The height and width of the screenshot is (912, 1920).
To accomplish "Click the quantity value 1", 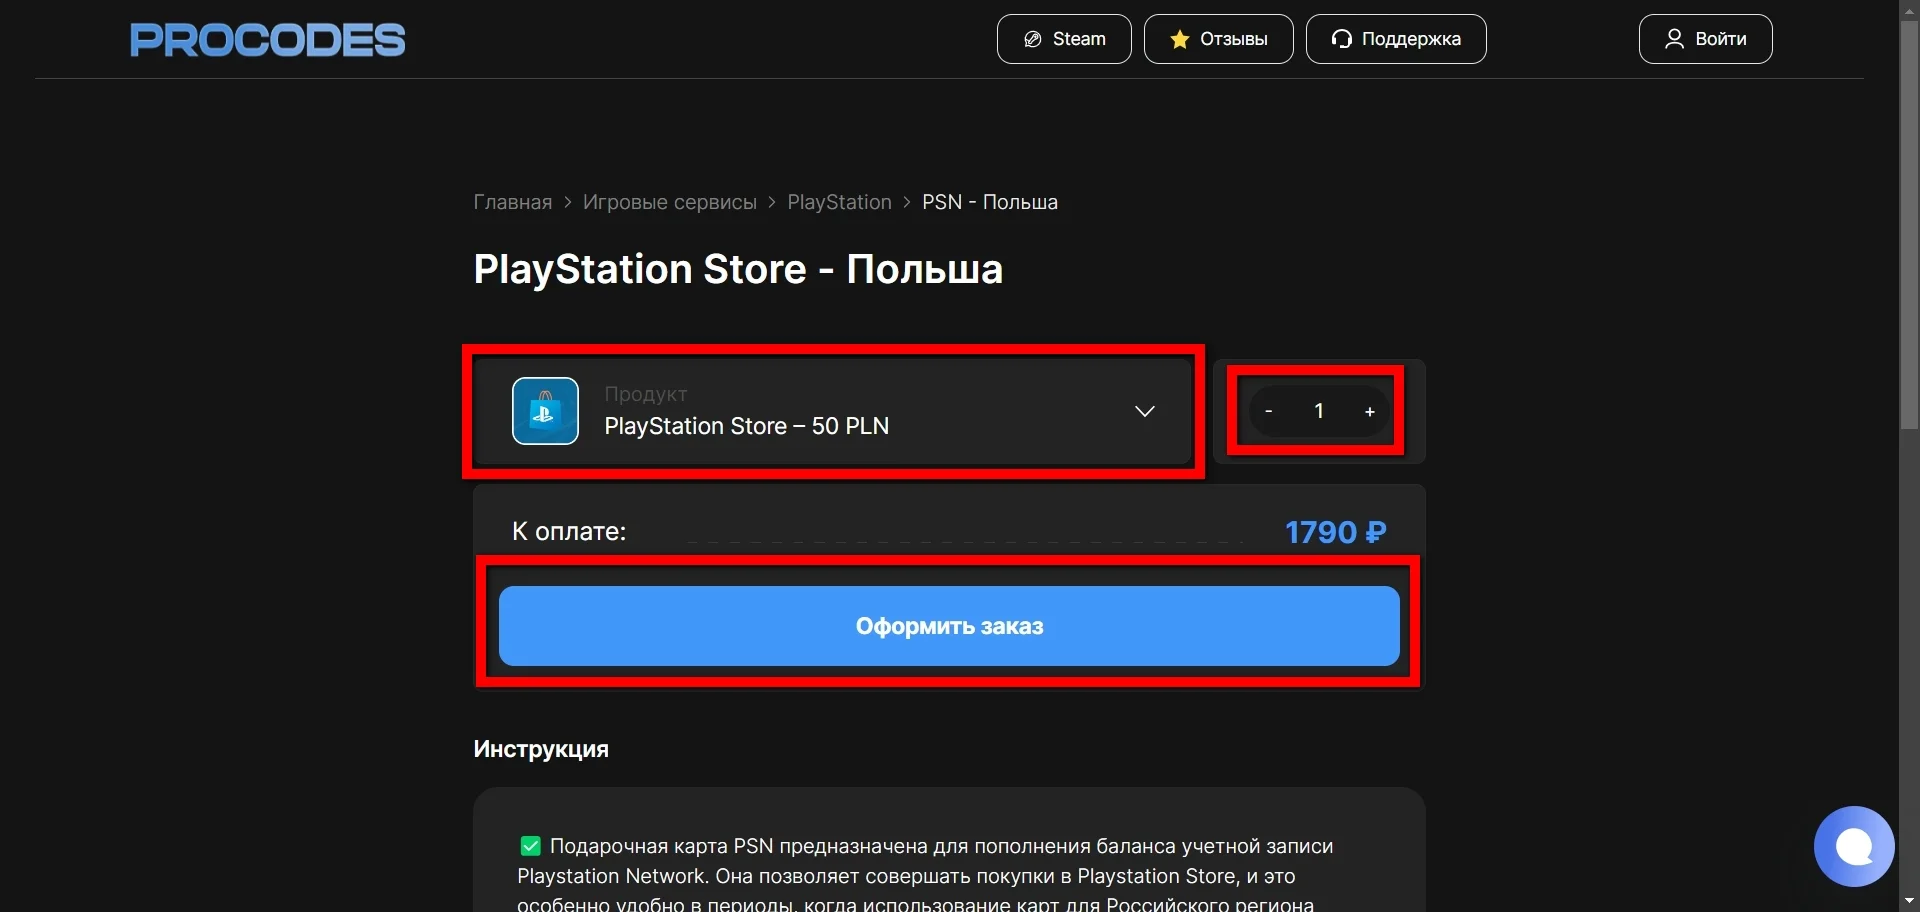I will coord(1319,411).
